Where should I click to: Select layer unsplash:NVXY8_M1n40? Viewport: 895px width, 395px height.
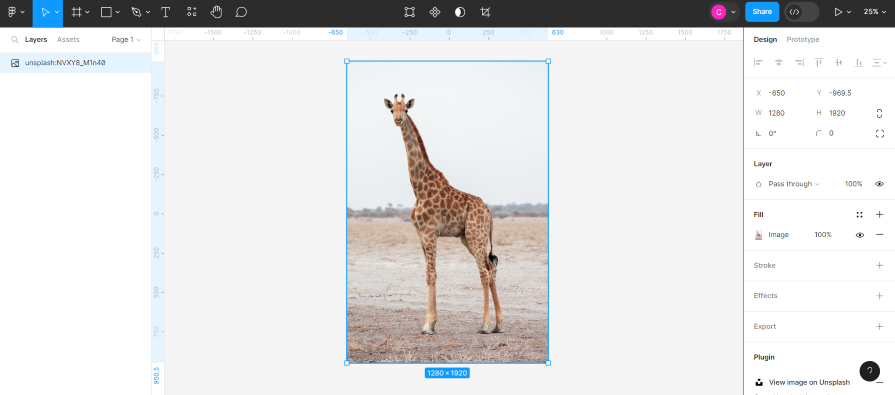(x=75, y=63)
